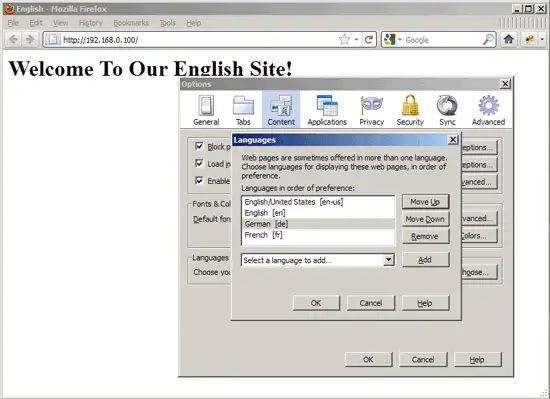Confirm Languages dialog with OK
Image resolution: width=550 pixels, height=399 pixels.
click(316, 303)
